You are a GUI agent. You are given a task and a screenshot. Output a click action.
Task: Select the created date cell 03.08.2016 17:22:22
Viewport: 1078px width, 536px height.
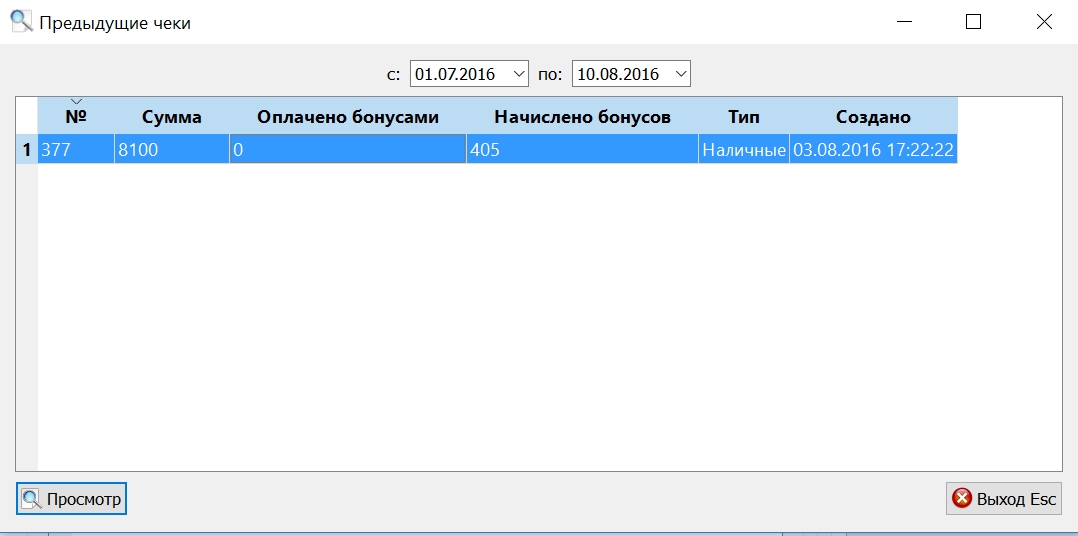pyautogui.click(x=873, y=150)
